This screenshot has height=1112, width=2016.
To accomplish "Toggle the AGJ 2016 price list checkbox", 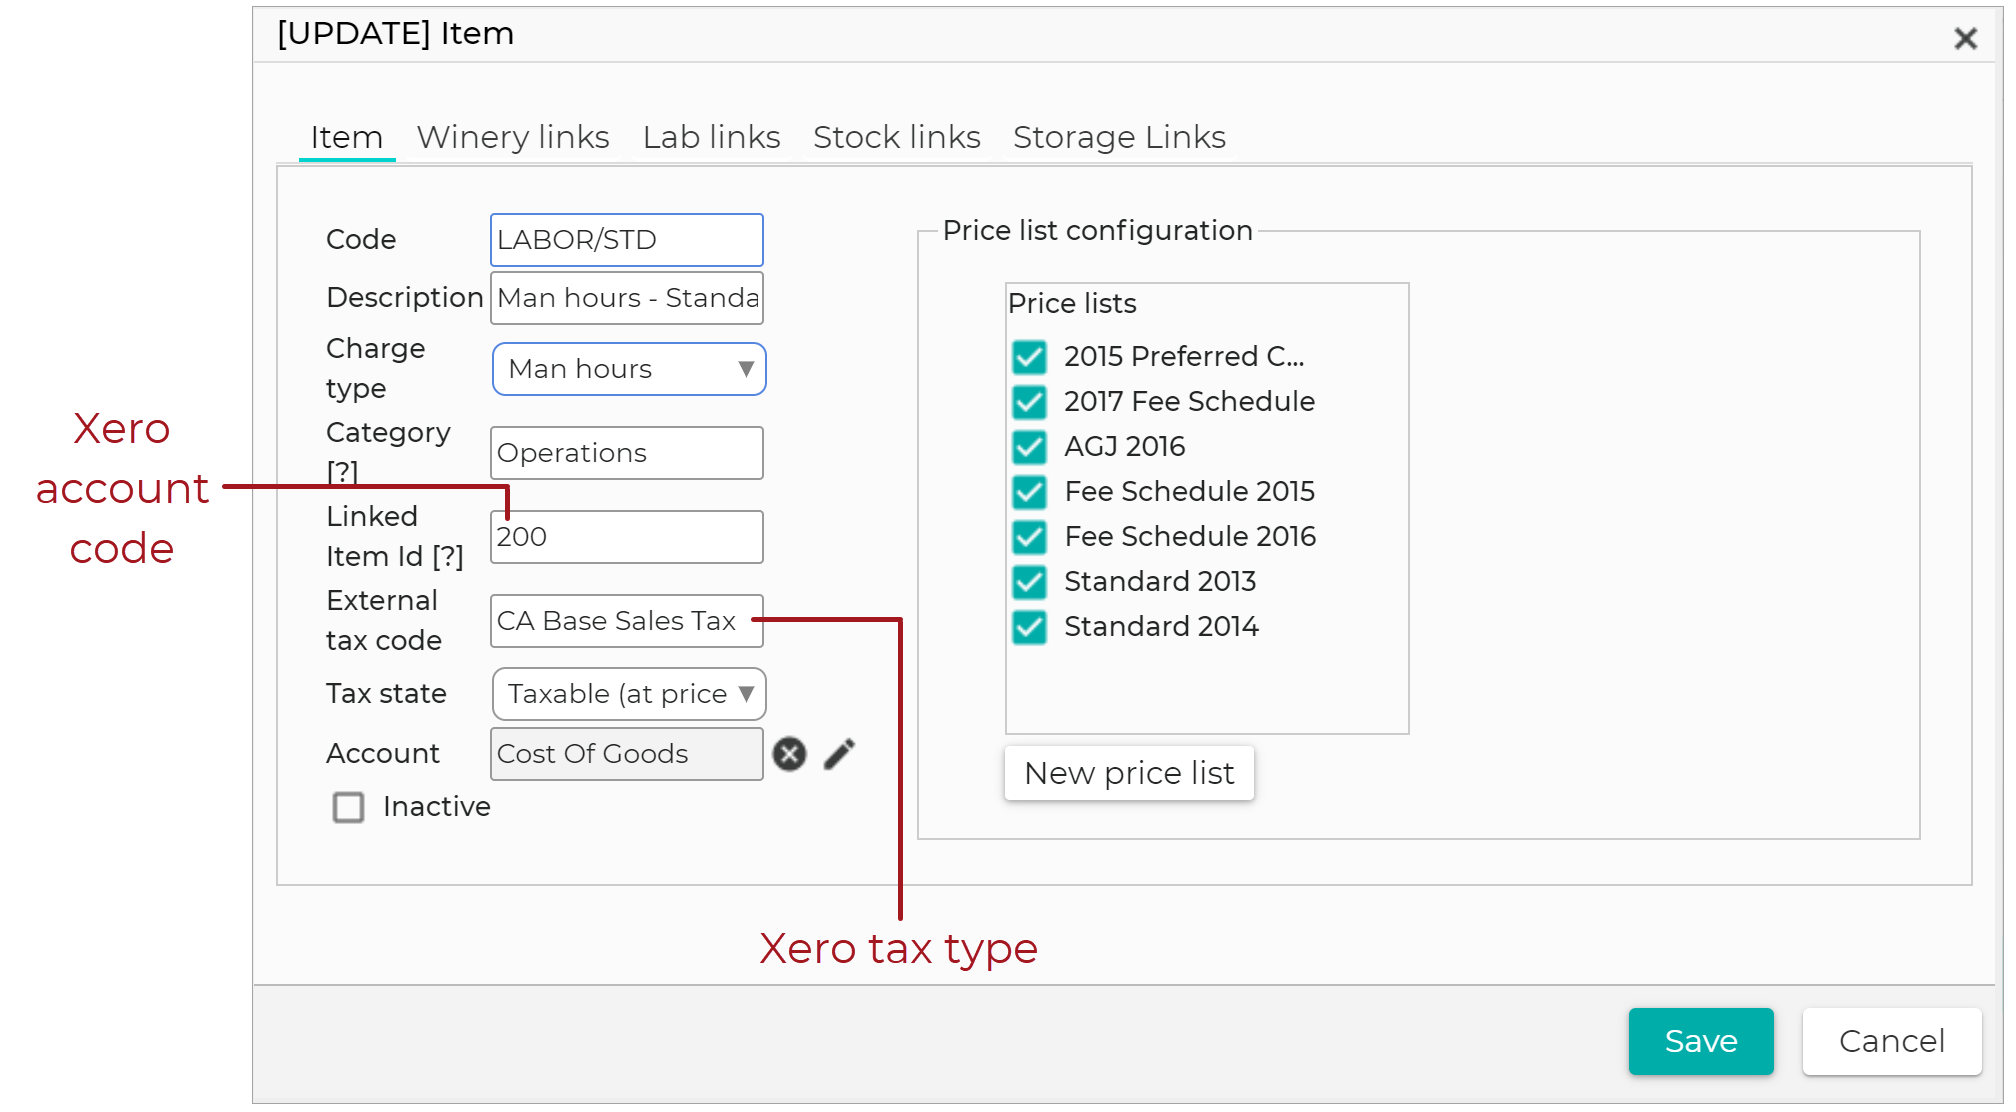I will click(1029, 447).
